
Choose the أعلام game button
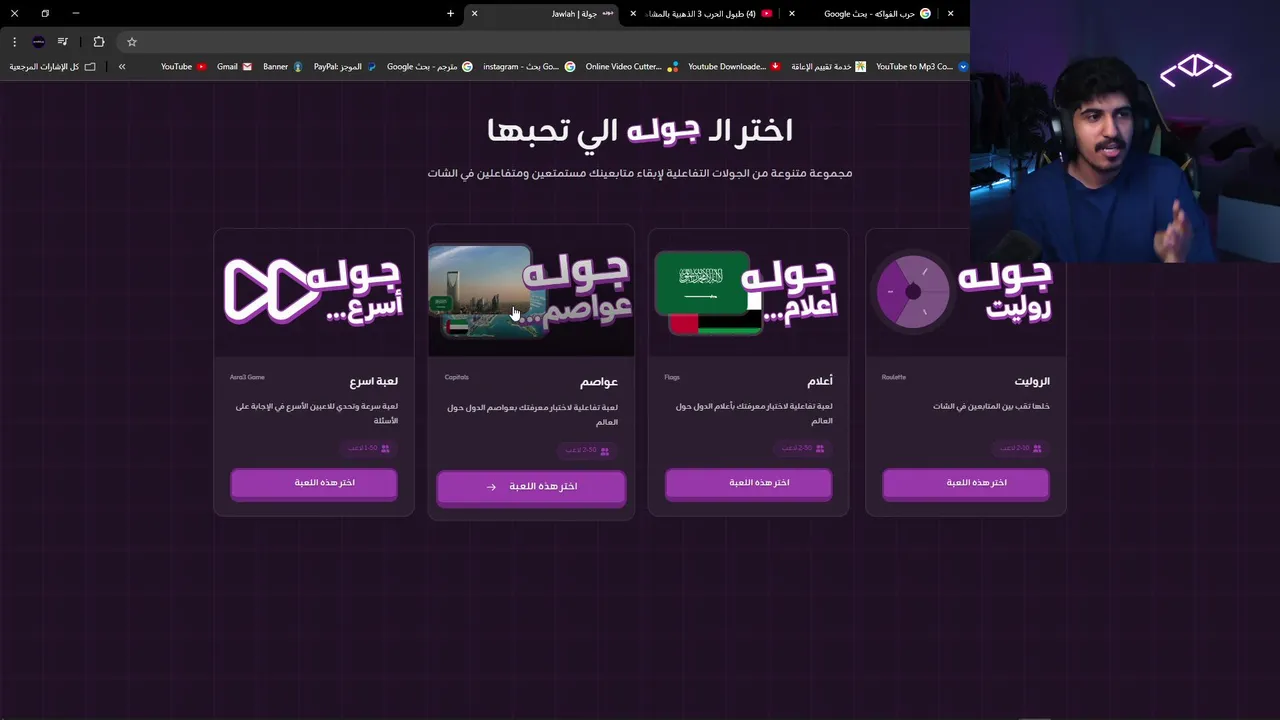748,483
